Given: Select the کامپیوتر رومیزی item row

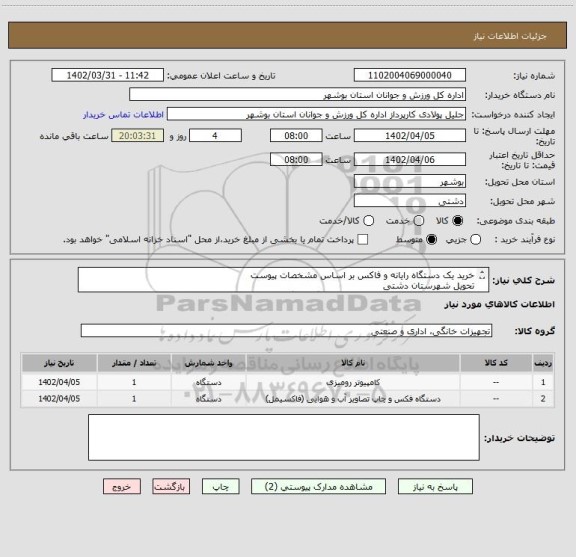Looking at the screenshot, I should pos(288,382).
